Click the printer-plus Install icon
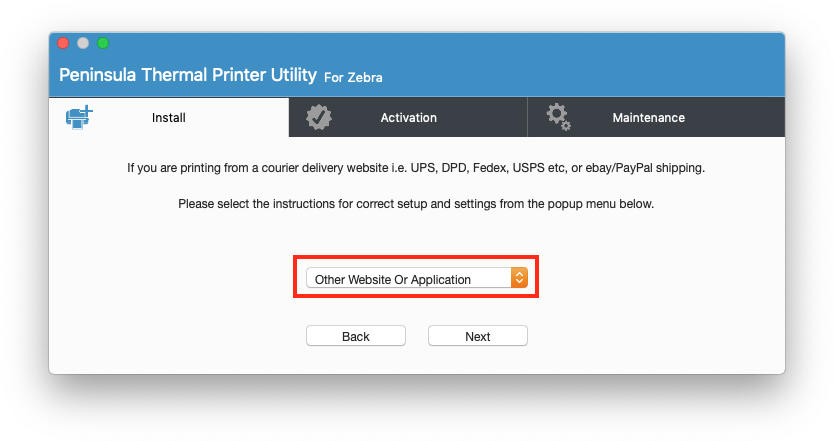The height and width of the screenshot is (441, 833). click(x=79, y=117)
